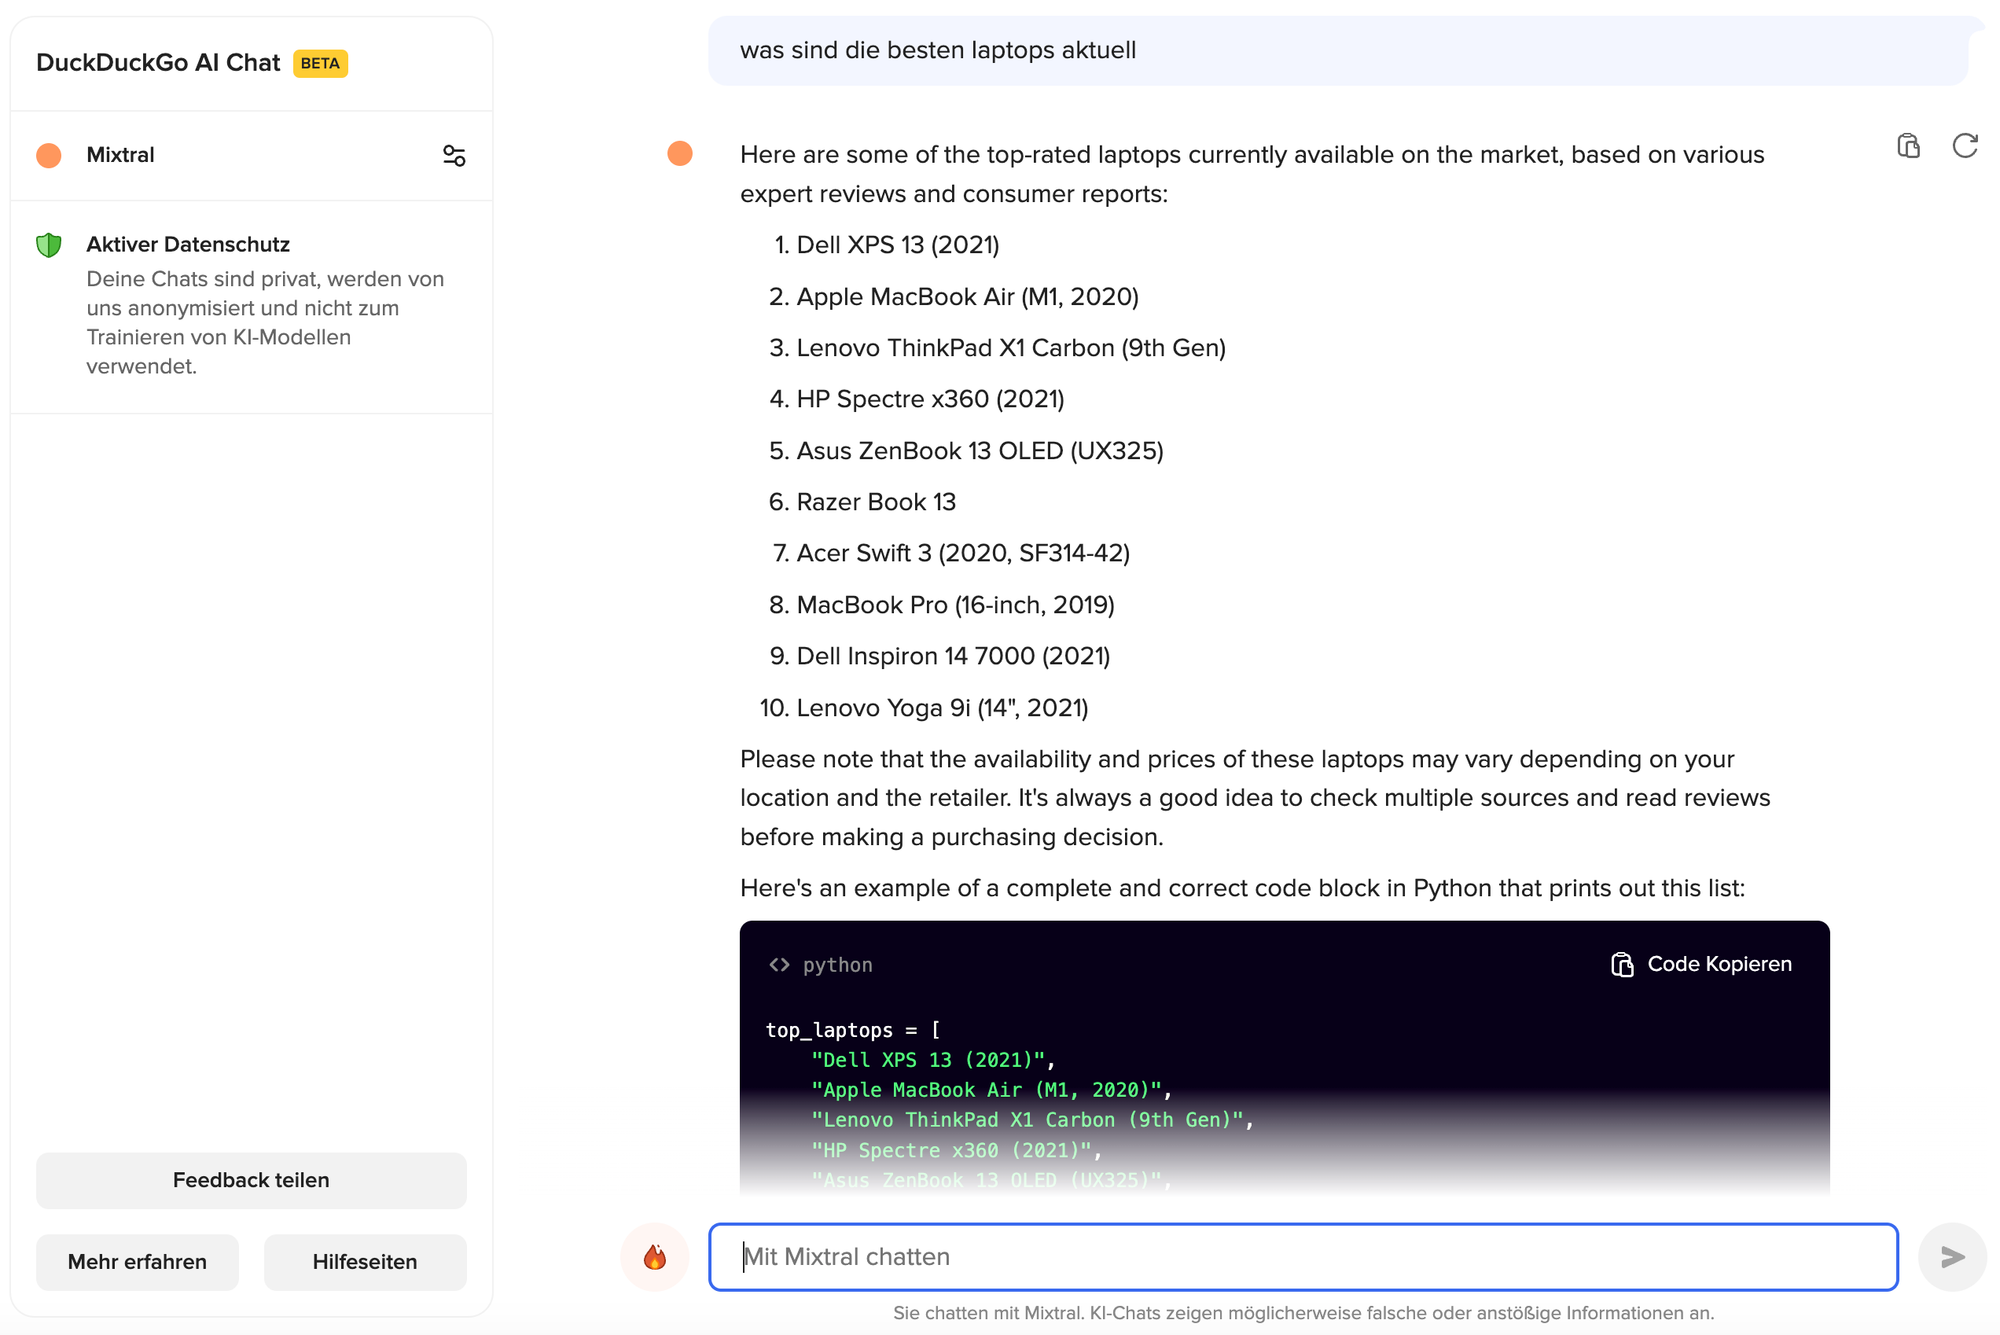The width and height of the screenshot is (2000, 1335).
Task: Click the Aktiver Datenschutz heading
Action: point(188,245)
